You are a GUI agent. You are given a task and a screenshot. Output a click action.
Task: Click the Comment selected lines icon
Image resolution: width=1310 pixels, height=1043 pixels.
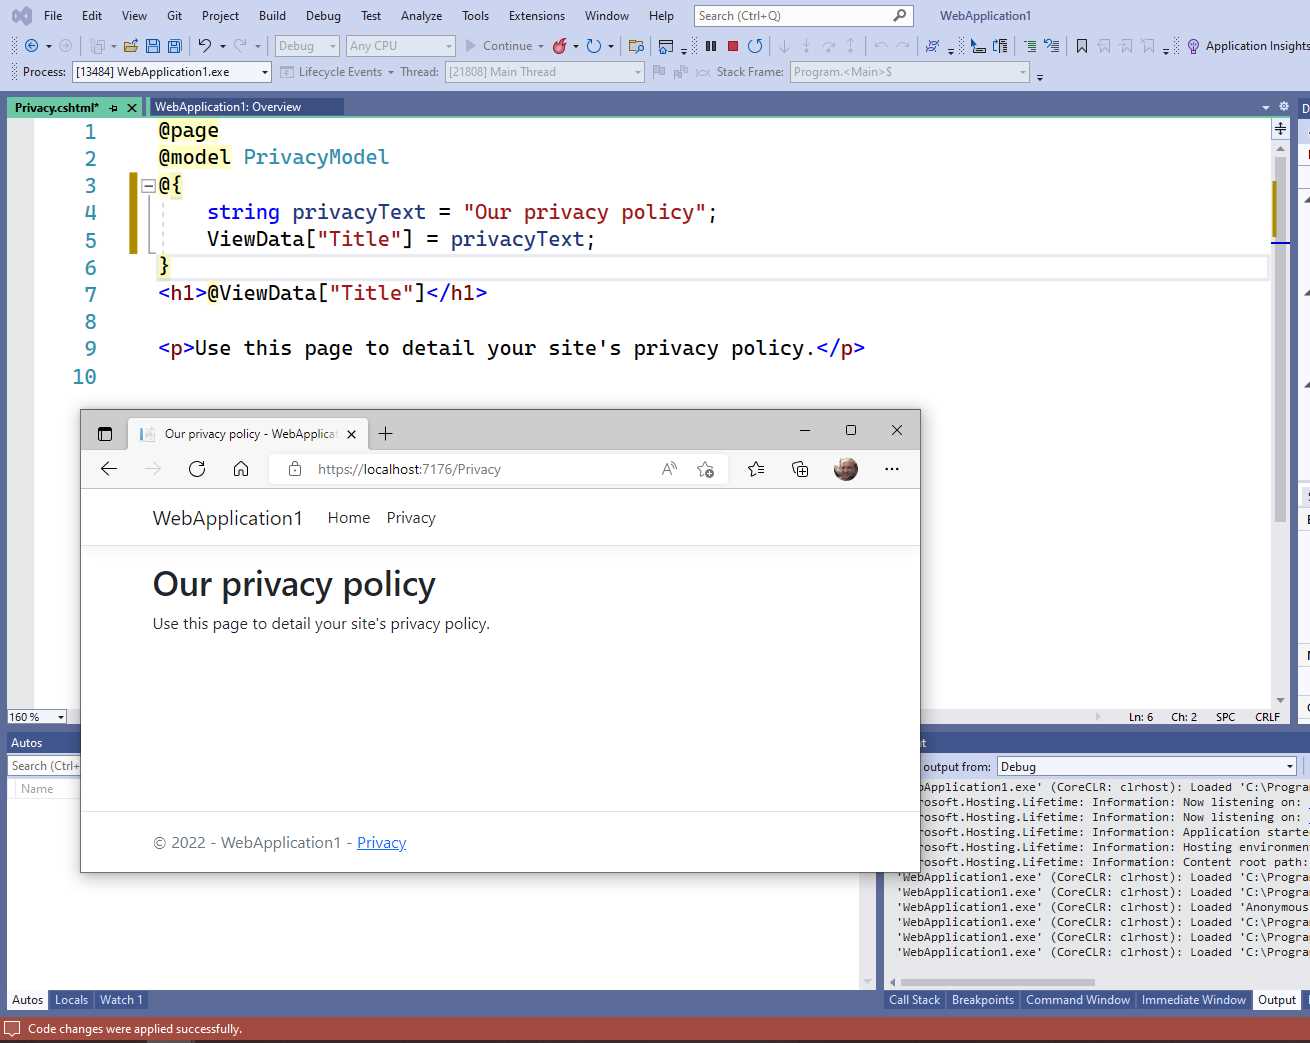1030,46
